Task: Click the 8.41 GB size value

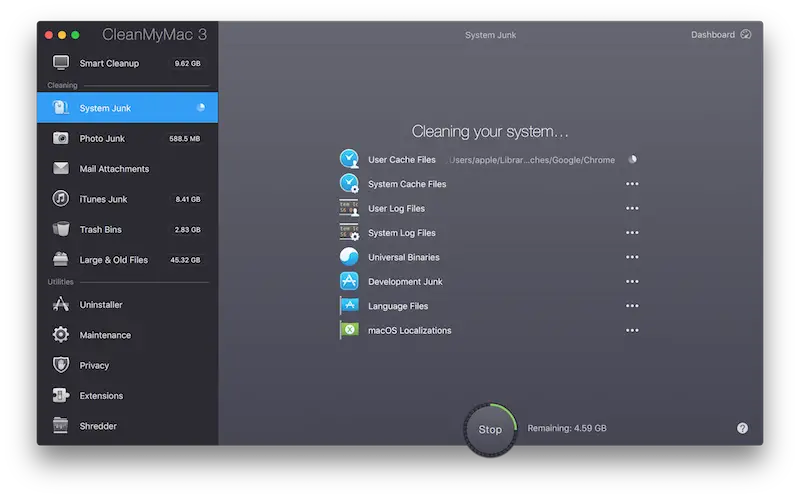Action: pos(188,199)
